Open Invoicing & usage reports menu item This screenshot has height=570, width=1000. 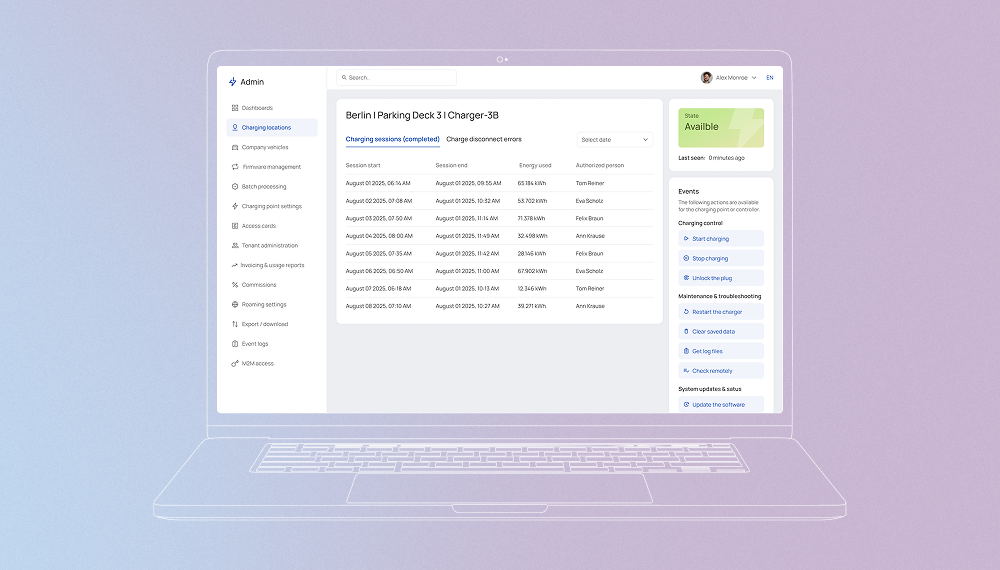(272, 265)
